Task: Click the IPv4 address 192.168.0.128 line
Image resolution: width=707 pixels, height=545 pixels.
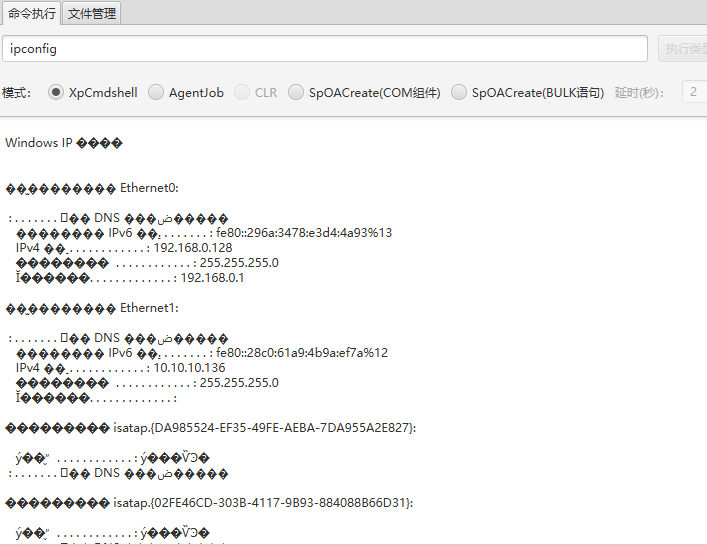Action: (x=124, y=248)
